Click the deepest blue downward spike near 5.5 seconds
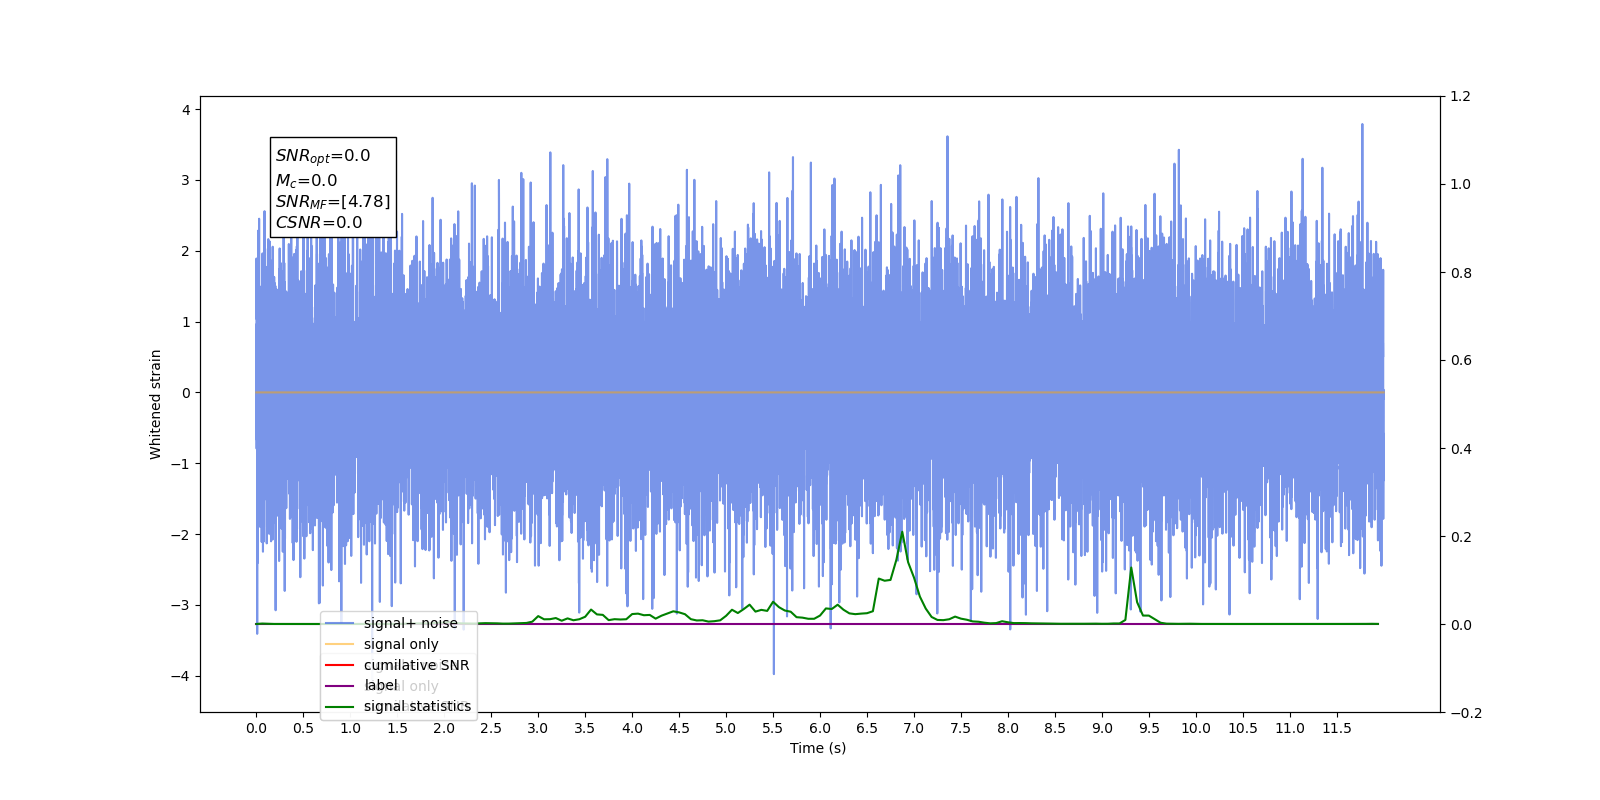The height and width of the screenshot is (800, 1600). point(773,672)
